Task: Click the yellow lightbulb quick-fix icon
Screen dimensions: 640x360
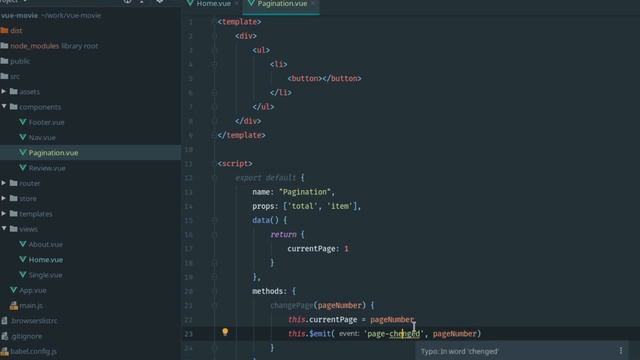Action: (x=225, y=332)
